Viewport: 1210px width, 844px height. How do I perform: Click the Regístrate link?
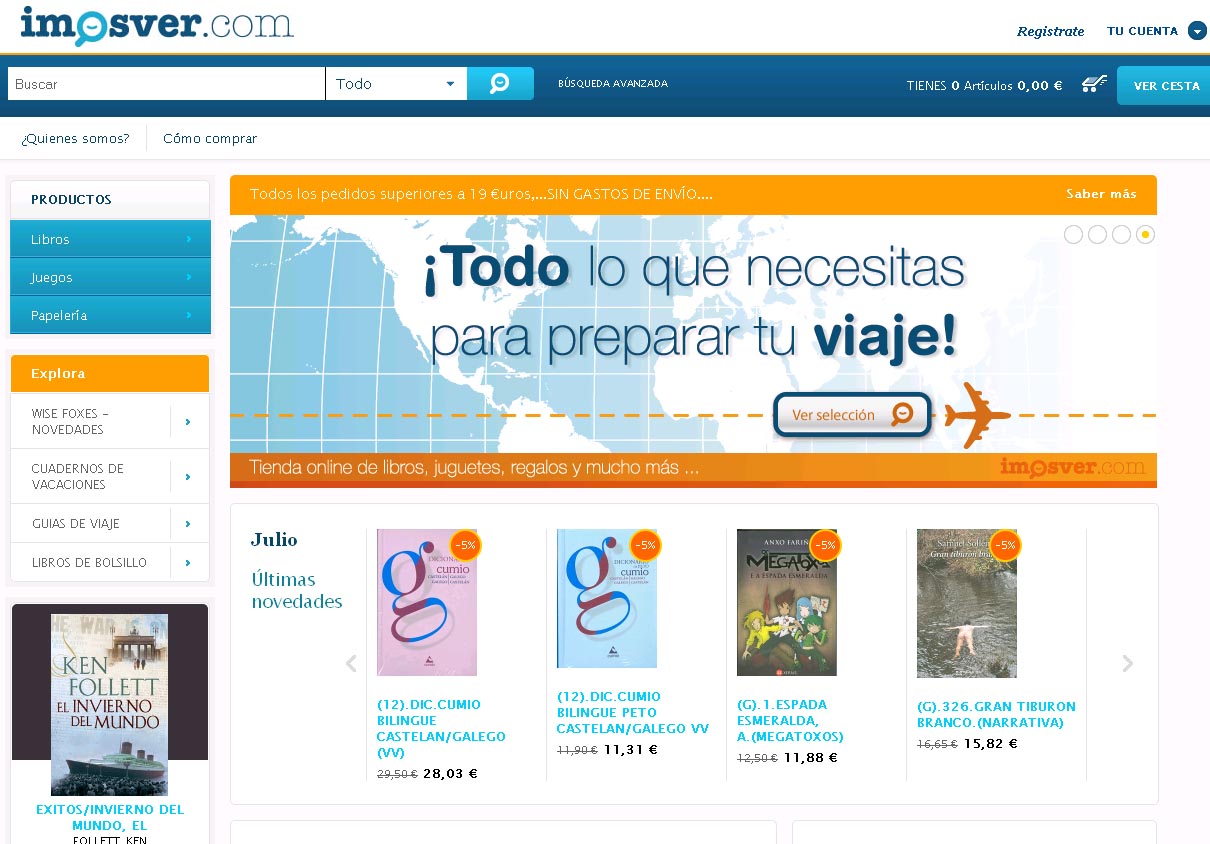click(x=1051, y=31)
